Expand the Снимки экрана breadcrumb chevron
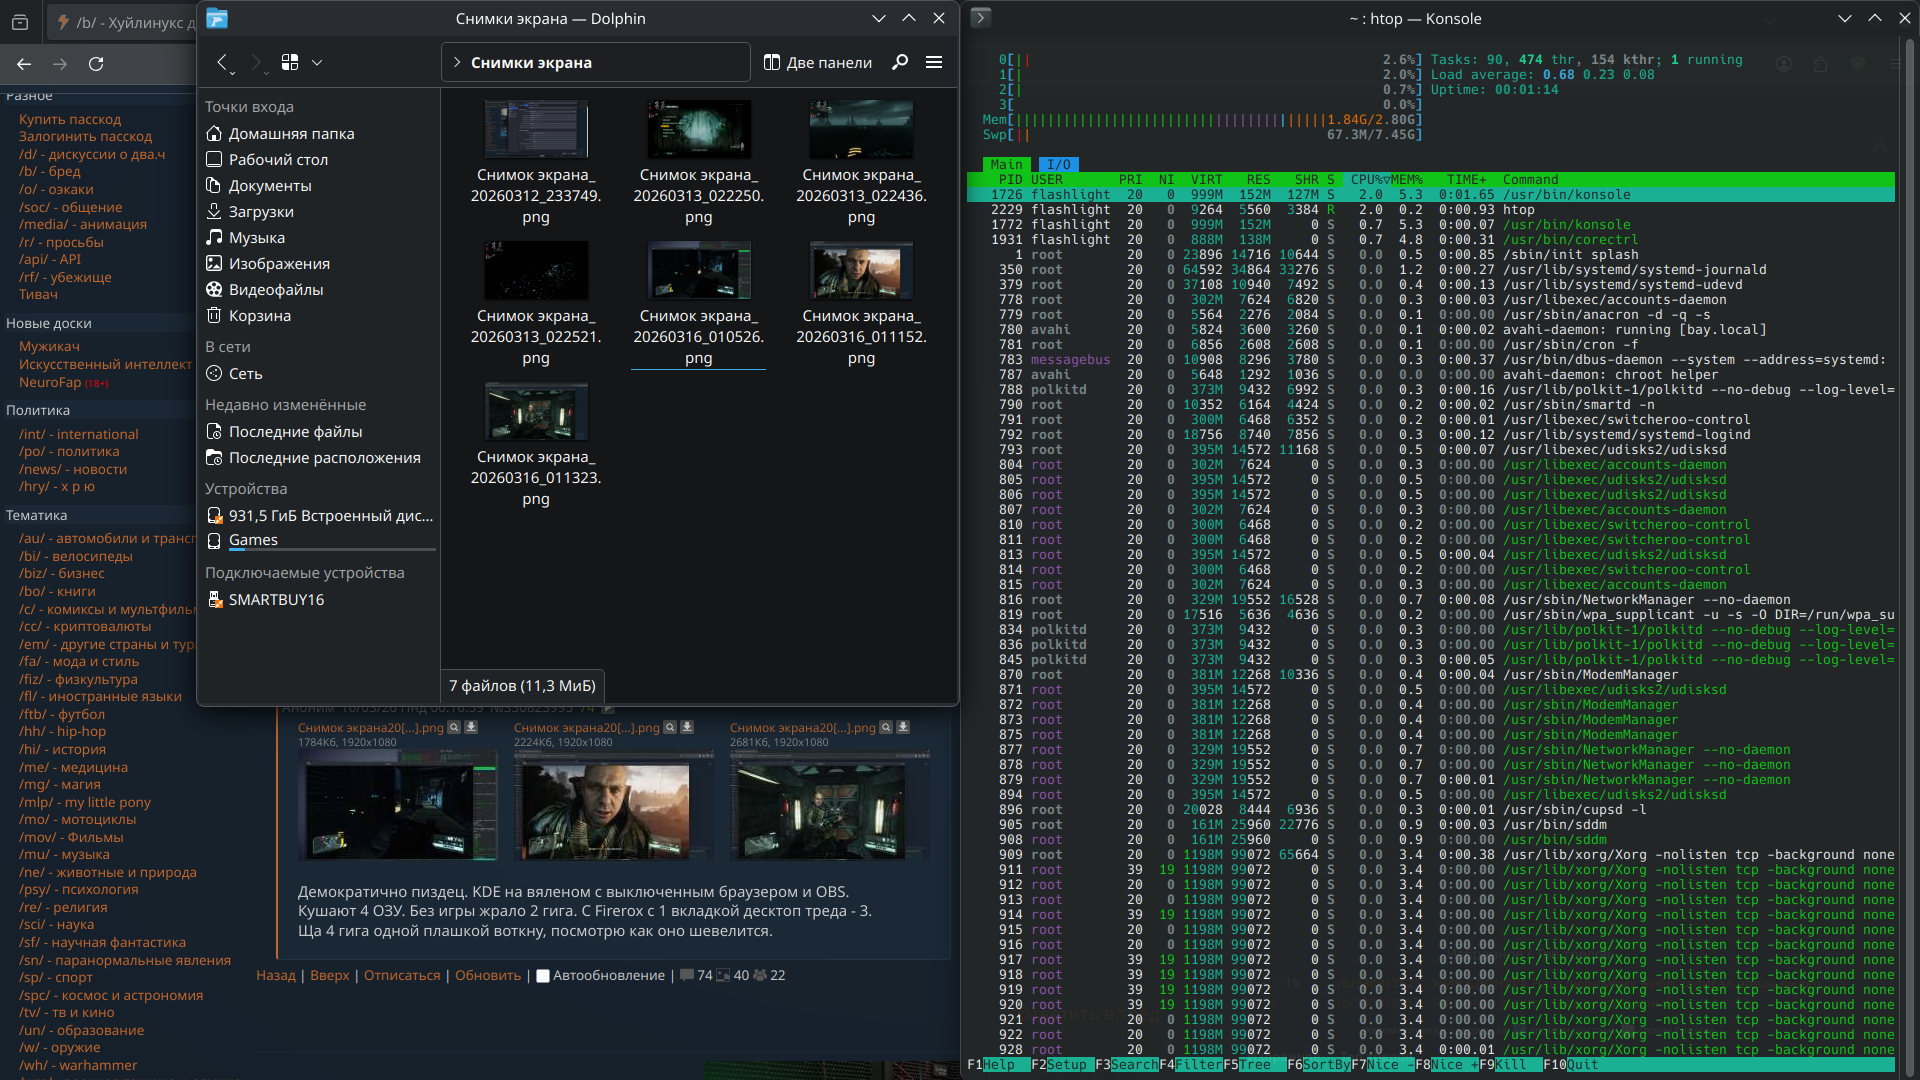 (x=457, y=62)
